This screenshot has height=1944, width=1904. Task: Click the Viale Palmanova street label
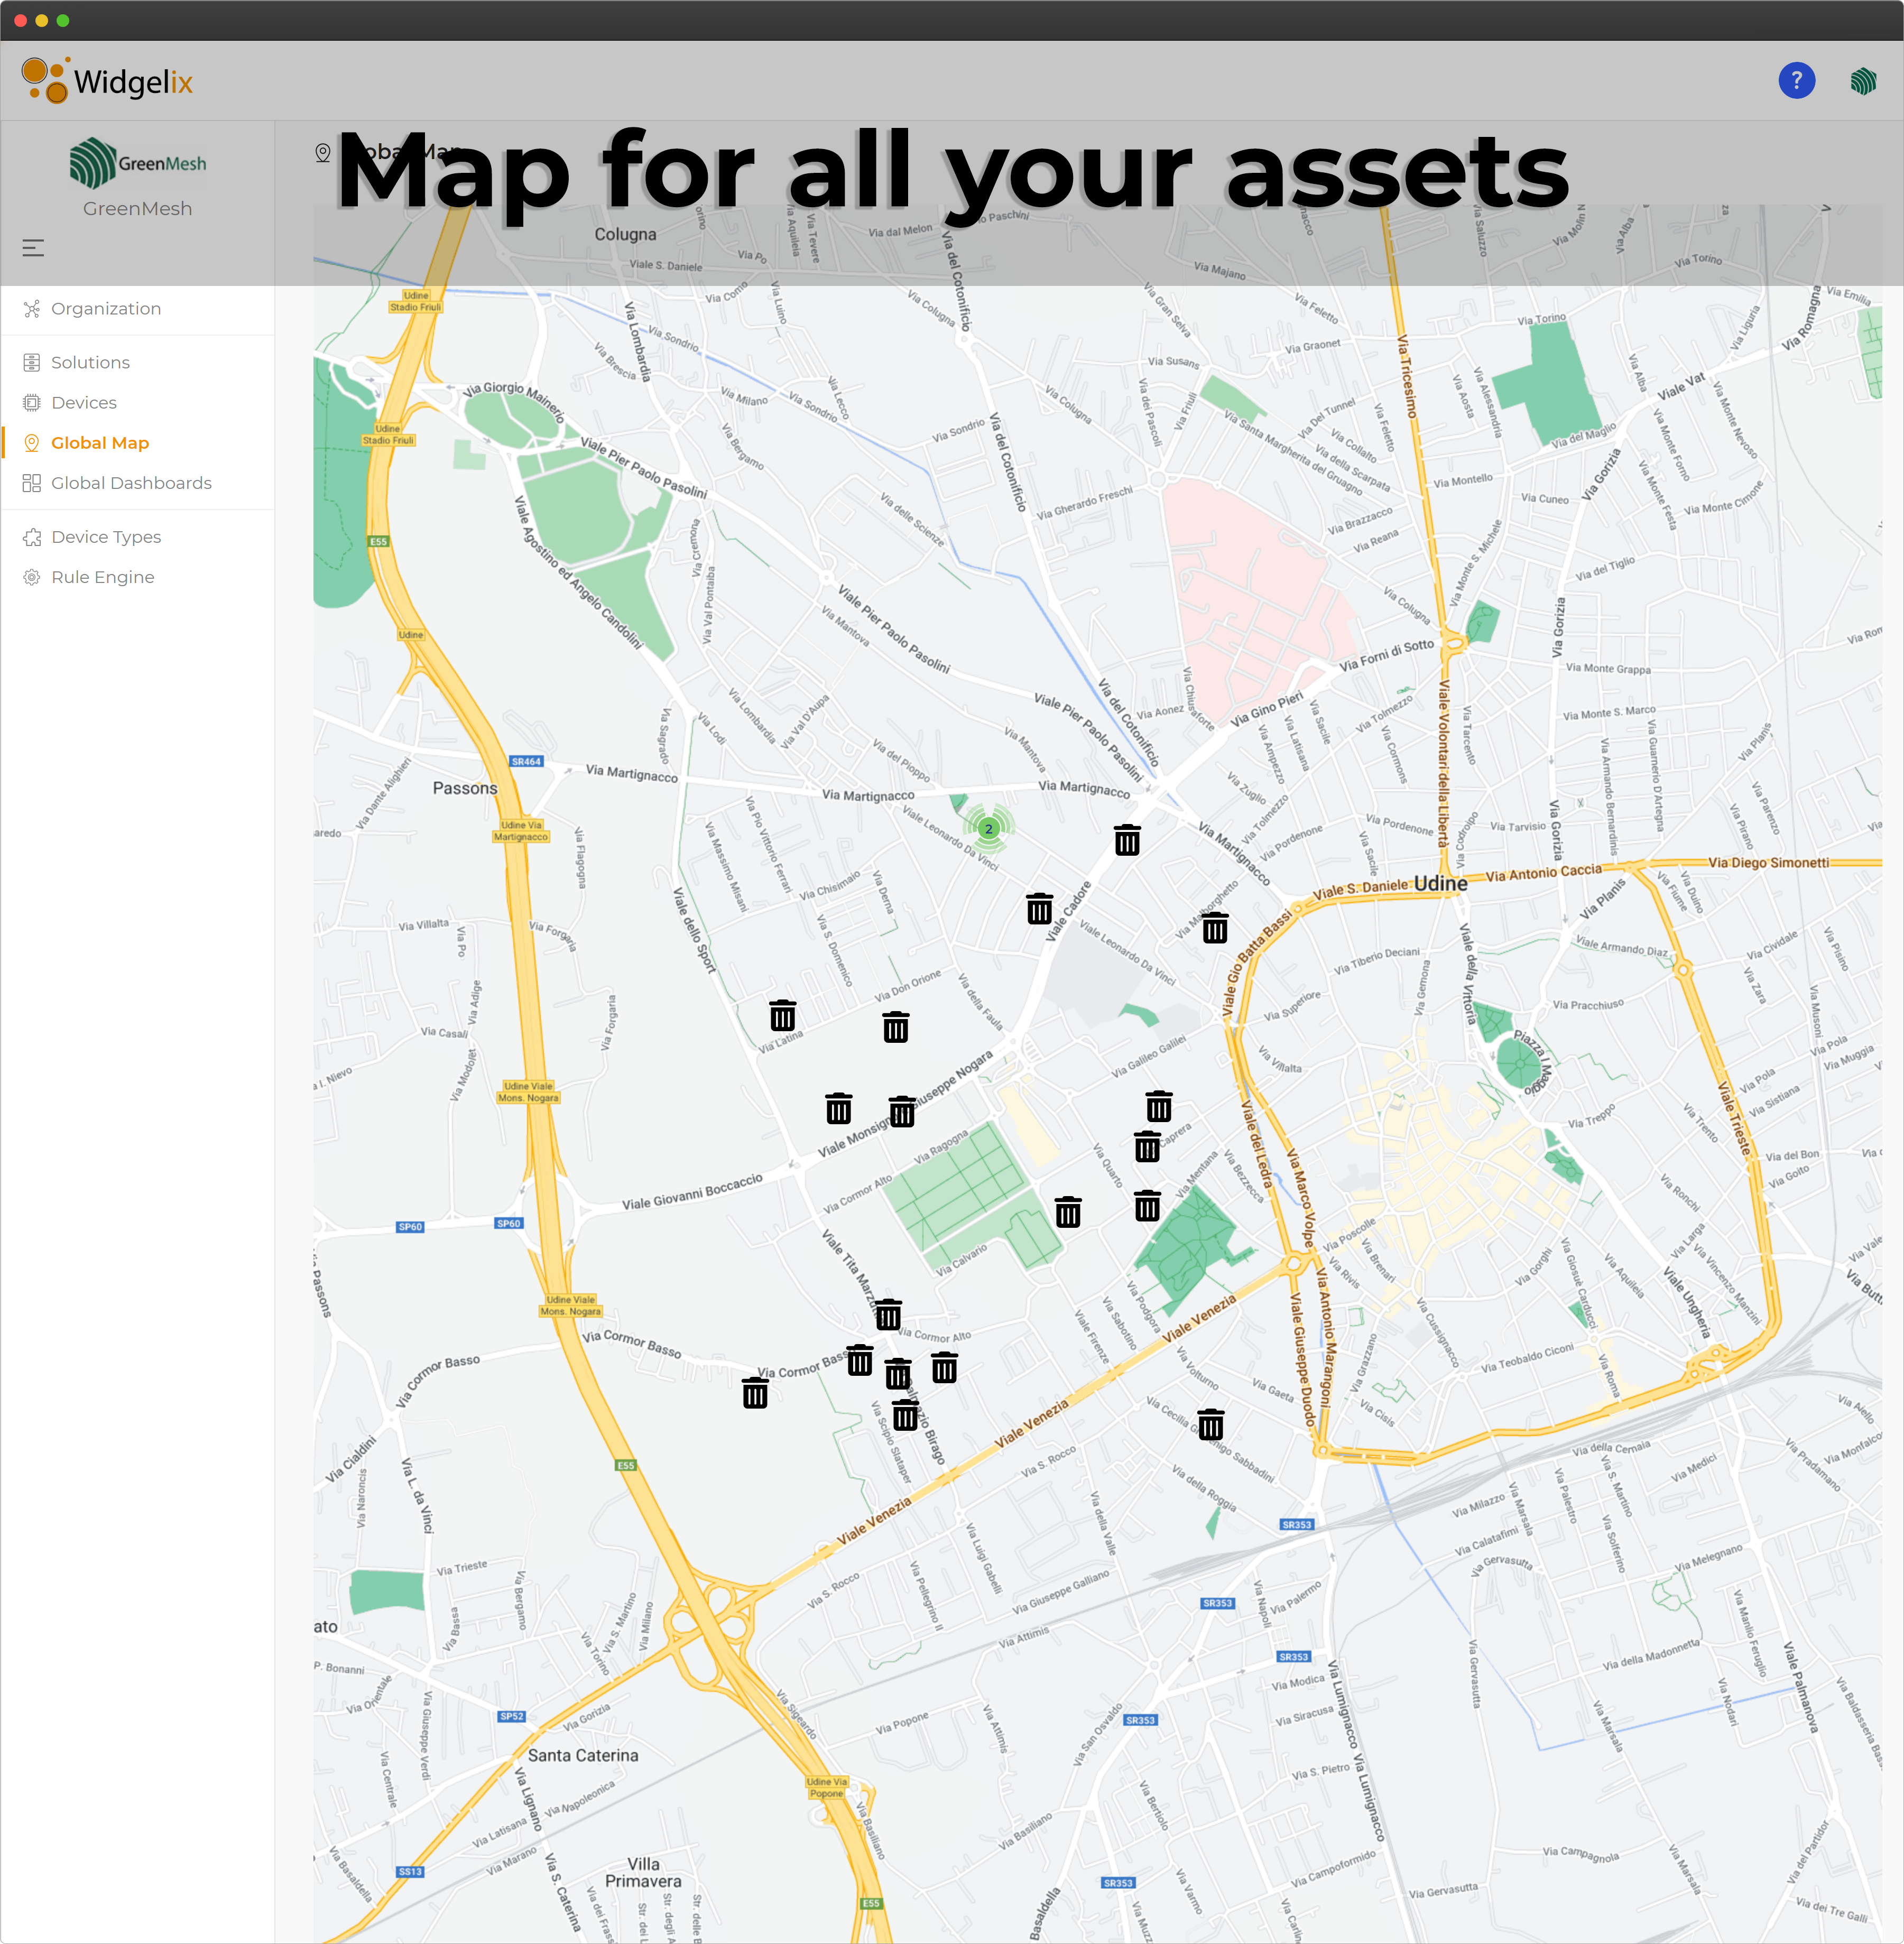click(x=1800, y=1687)
